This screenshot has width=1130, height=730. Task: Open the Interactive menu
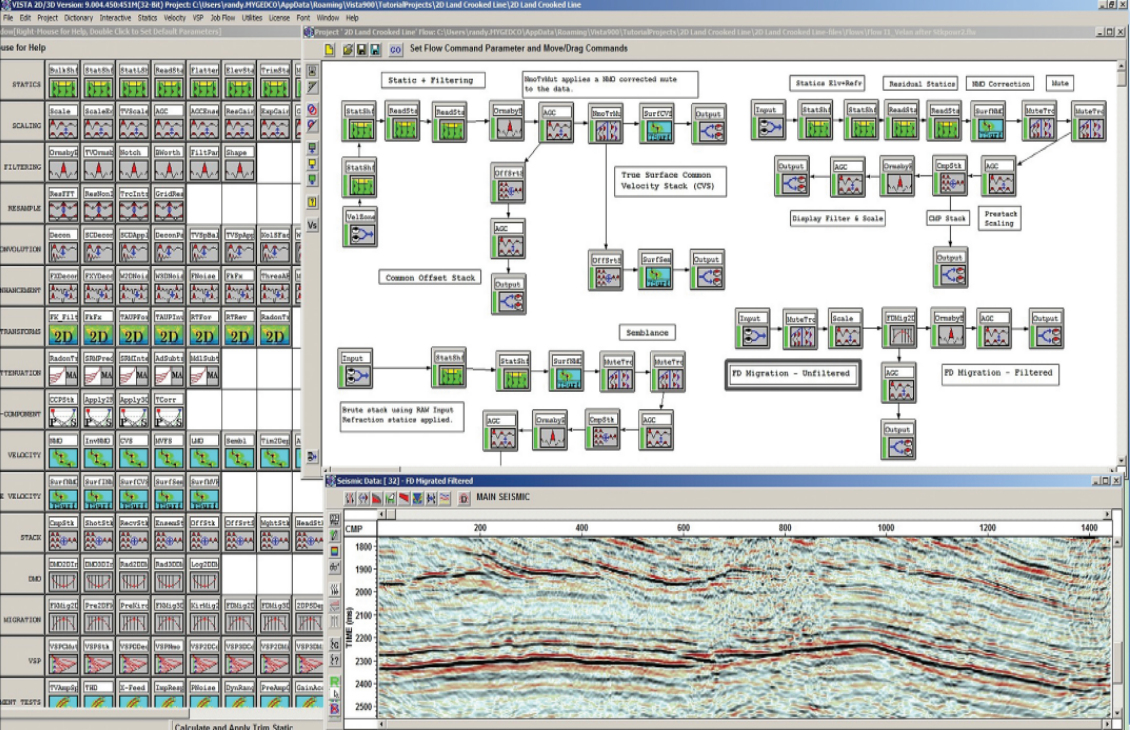pos(115,18)
